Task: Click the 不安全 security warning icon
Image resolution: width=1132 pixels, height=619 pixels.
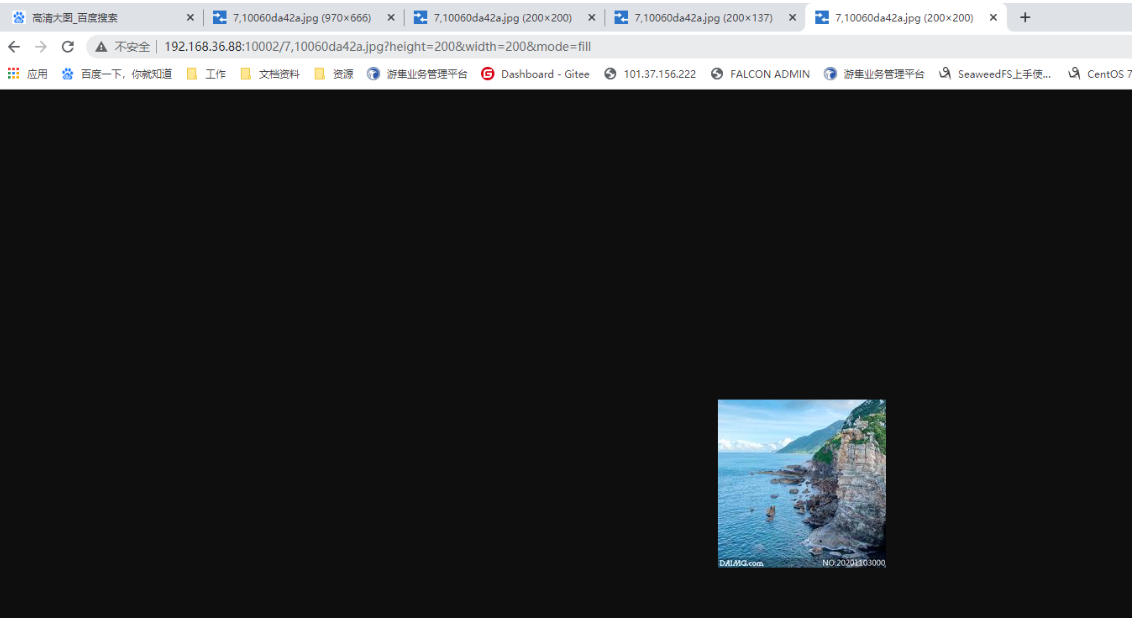Action: click(x=101, y=46)
